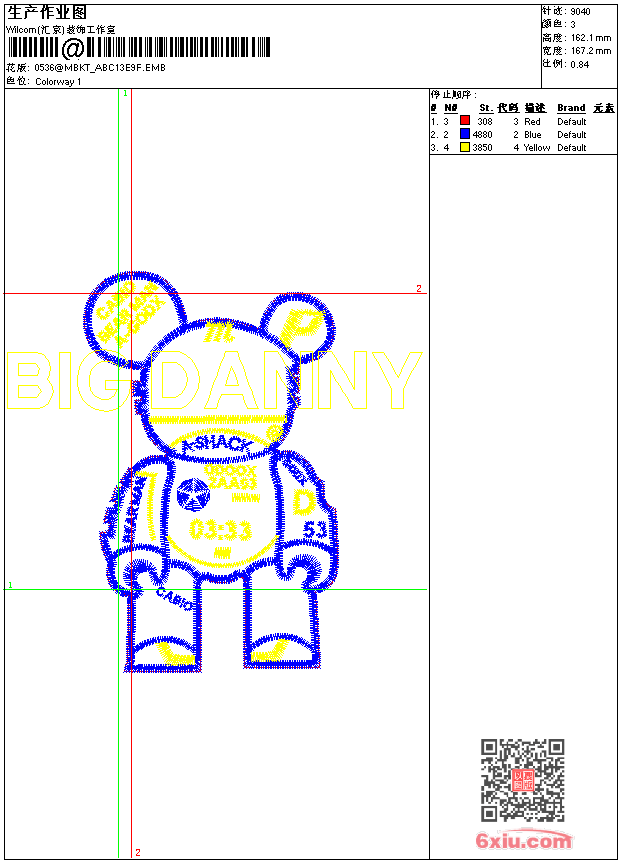Click the height value 162.1 mm

(591, 38)
